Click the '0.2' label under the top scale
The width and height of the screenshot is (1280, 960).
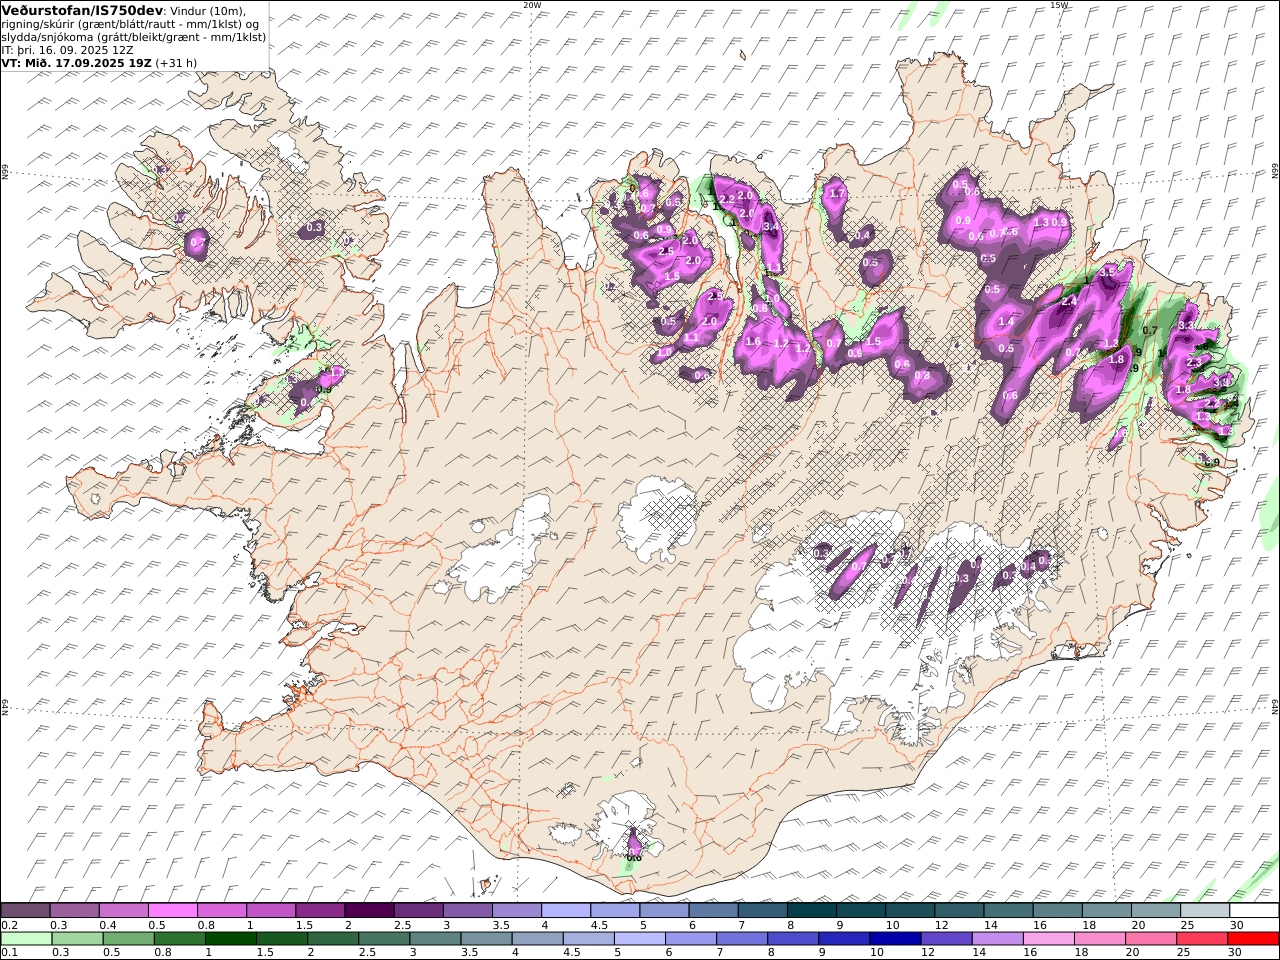point(9,925)
